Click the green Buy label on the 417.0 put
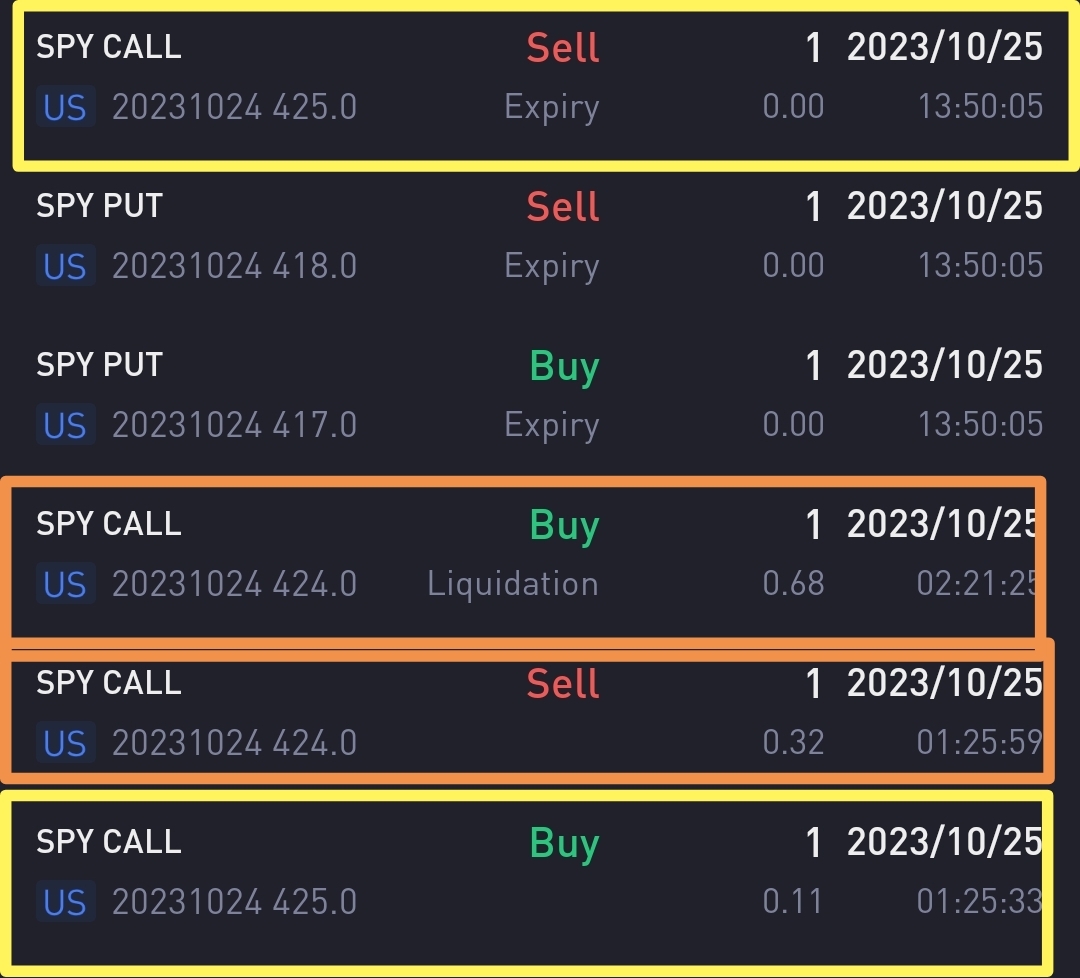1080x978 pixels. [564, 367]
